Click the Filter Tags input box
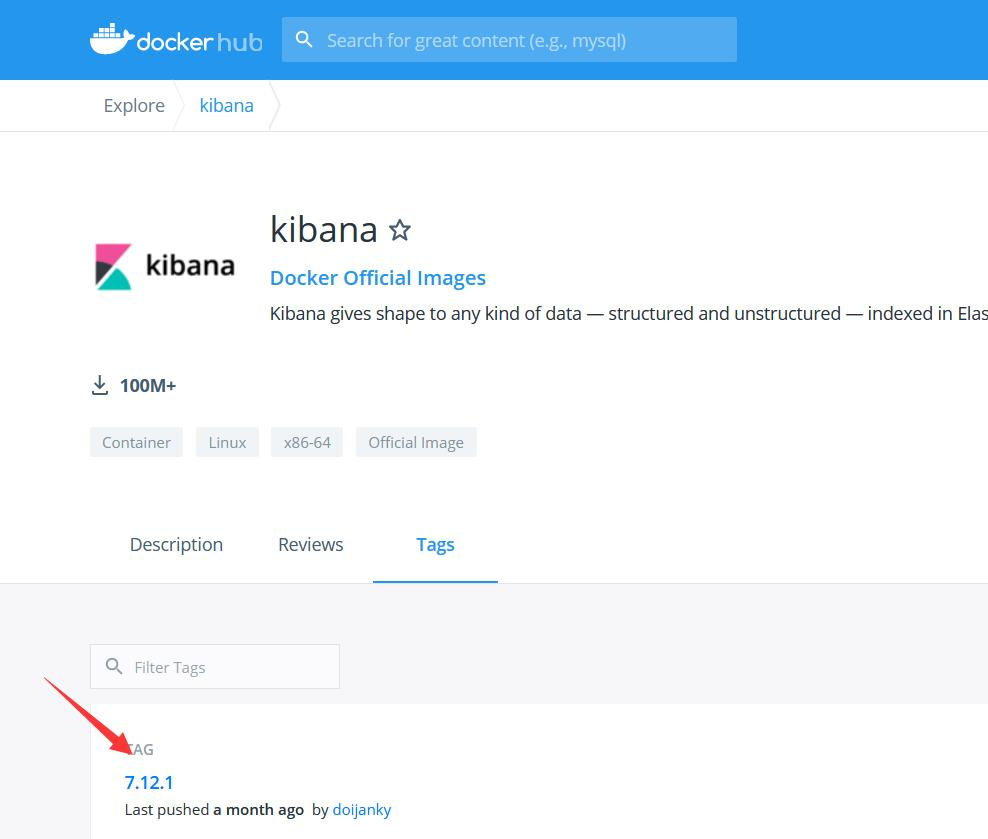The height and width of the screenshot is (839, 988). [215, 666]
